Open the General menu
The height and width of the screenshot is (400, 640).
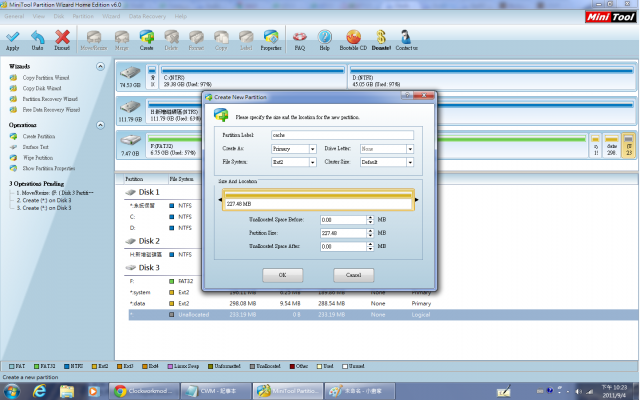click(14, 16)
